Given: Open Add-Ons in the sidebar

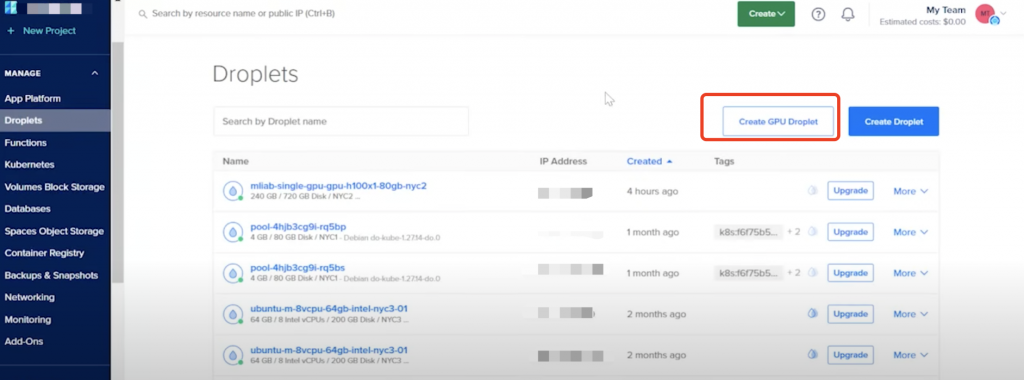Looking at the screenshot, I should pyautogui.click(x=24, y=341).
